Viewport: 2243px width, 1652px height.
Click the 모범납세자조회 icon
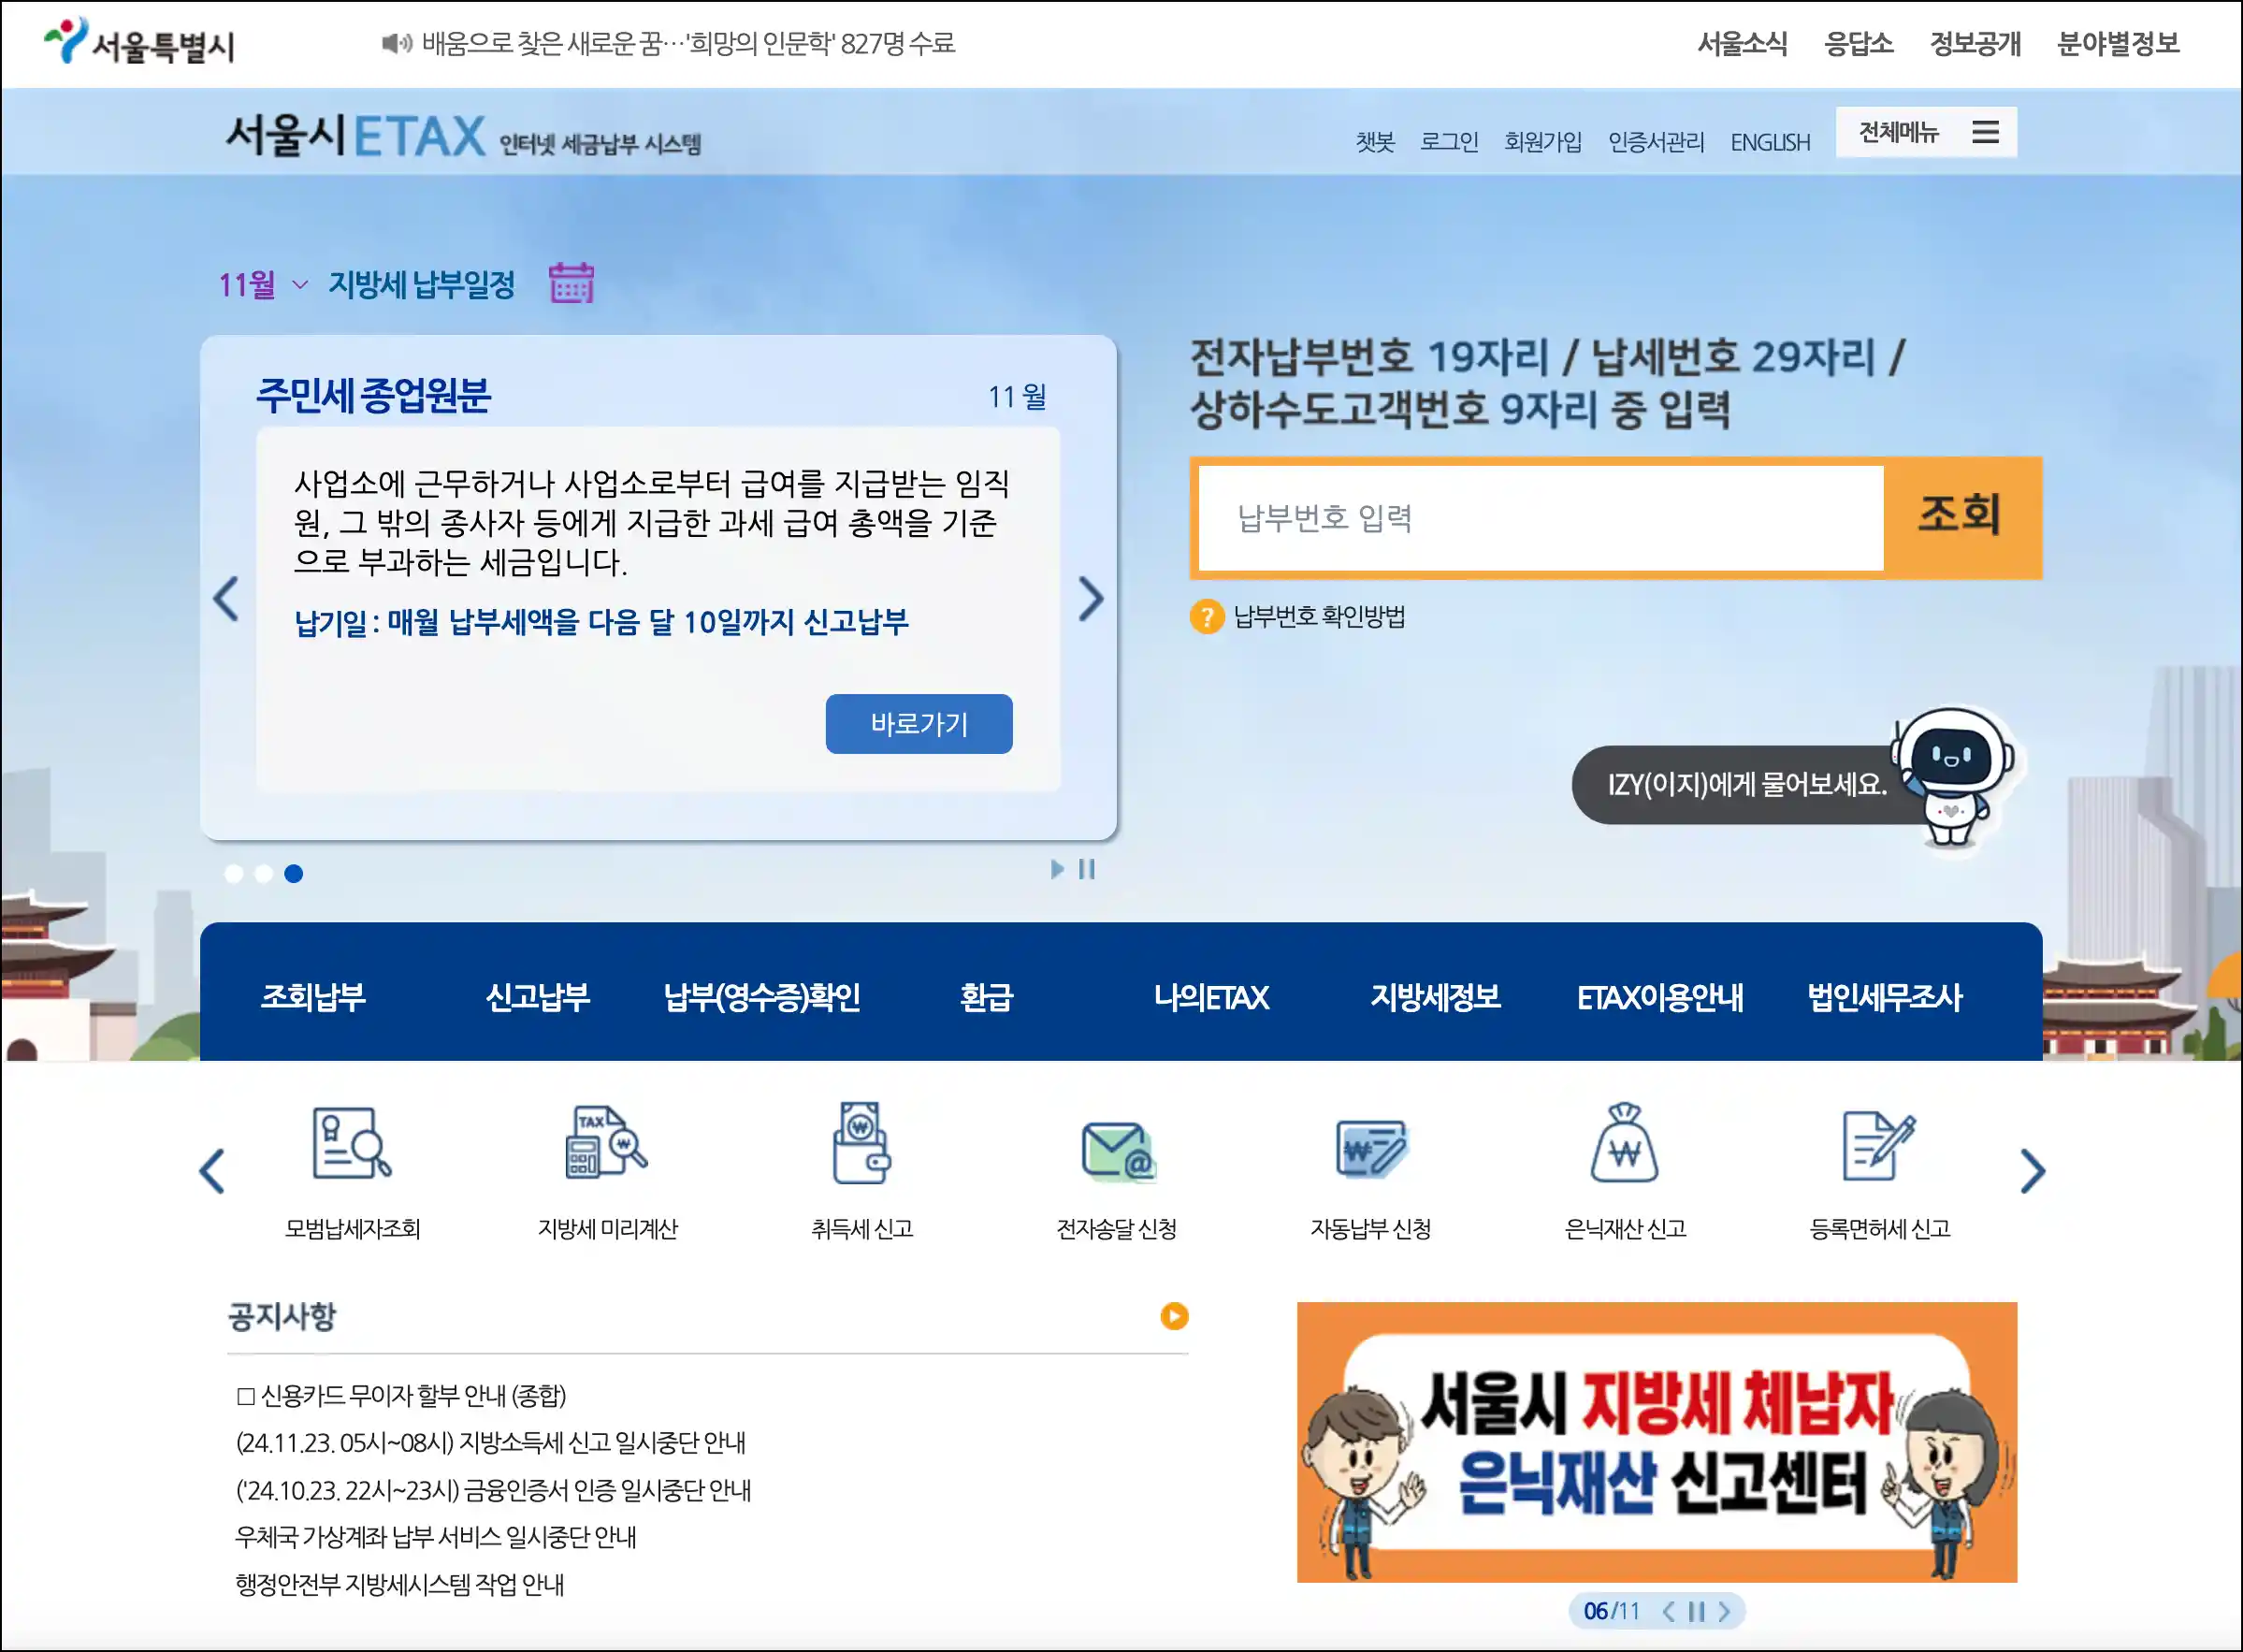point(352,1143)
